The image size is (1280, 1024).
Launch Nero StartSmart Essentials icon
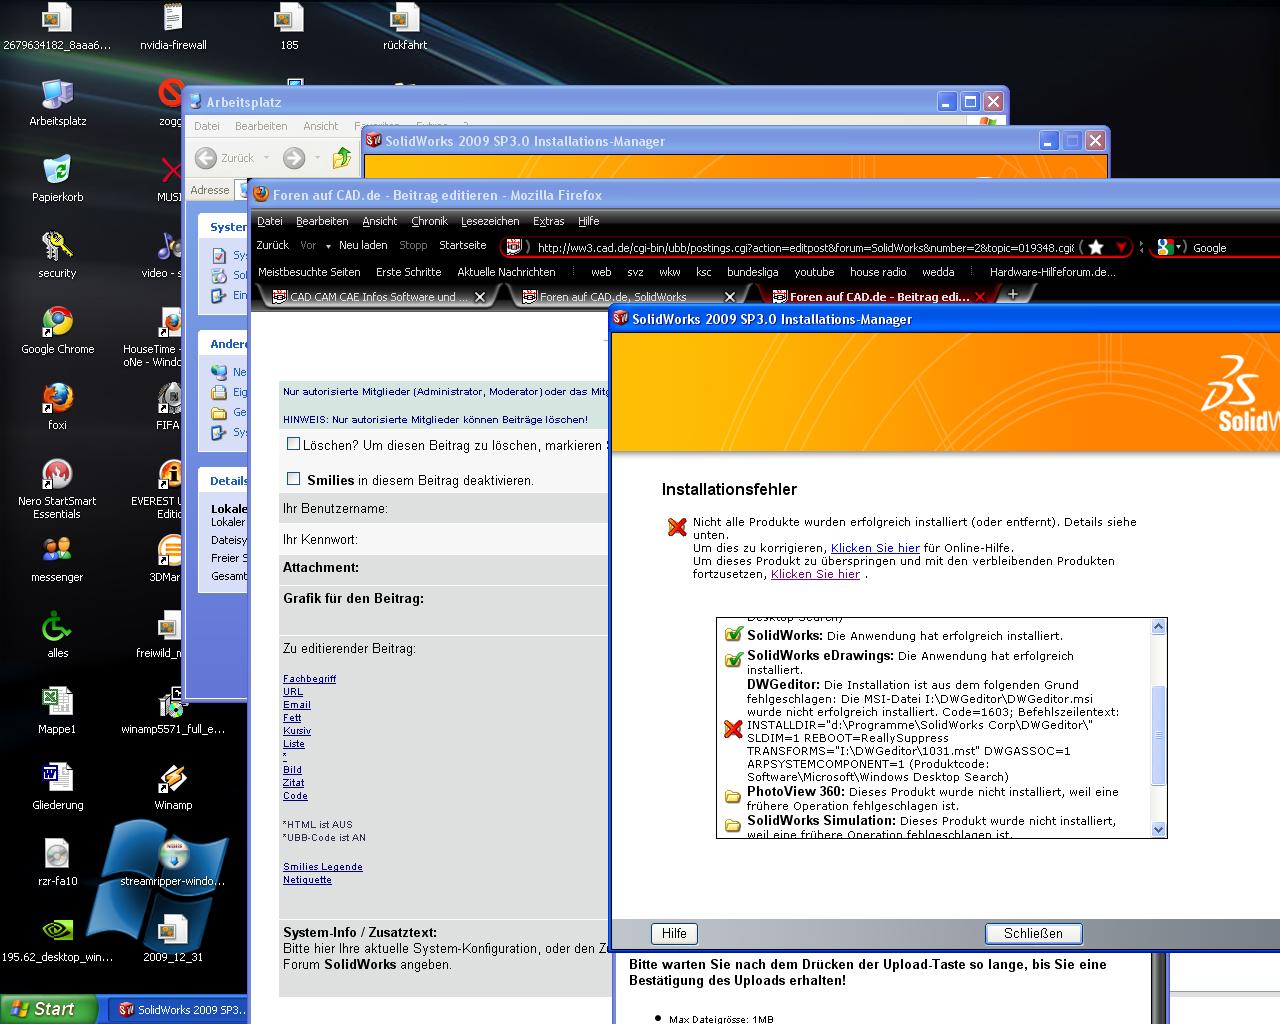[x=57, y=475]
